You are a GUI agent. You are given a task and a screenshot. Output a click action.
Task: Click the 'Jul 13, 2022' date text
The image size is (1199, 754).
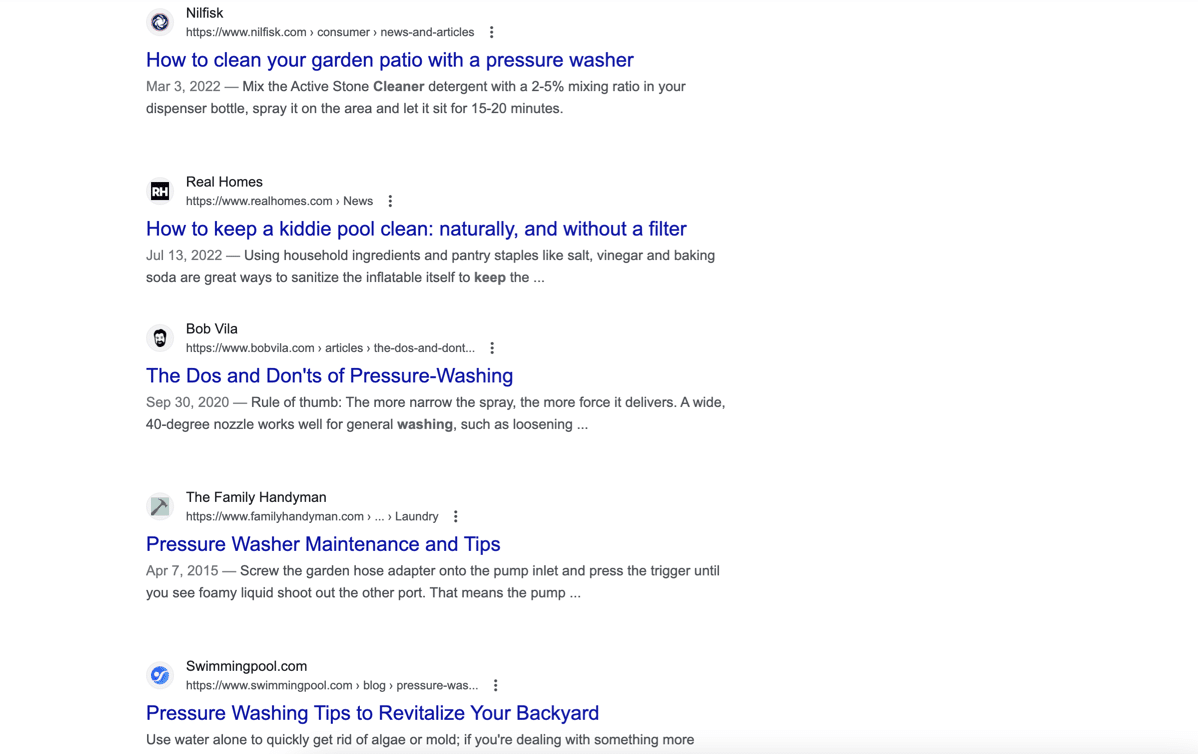tap(184, 255)
